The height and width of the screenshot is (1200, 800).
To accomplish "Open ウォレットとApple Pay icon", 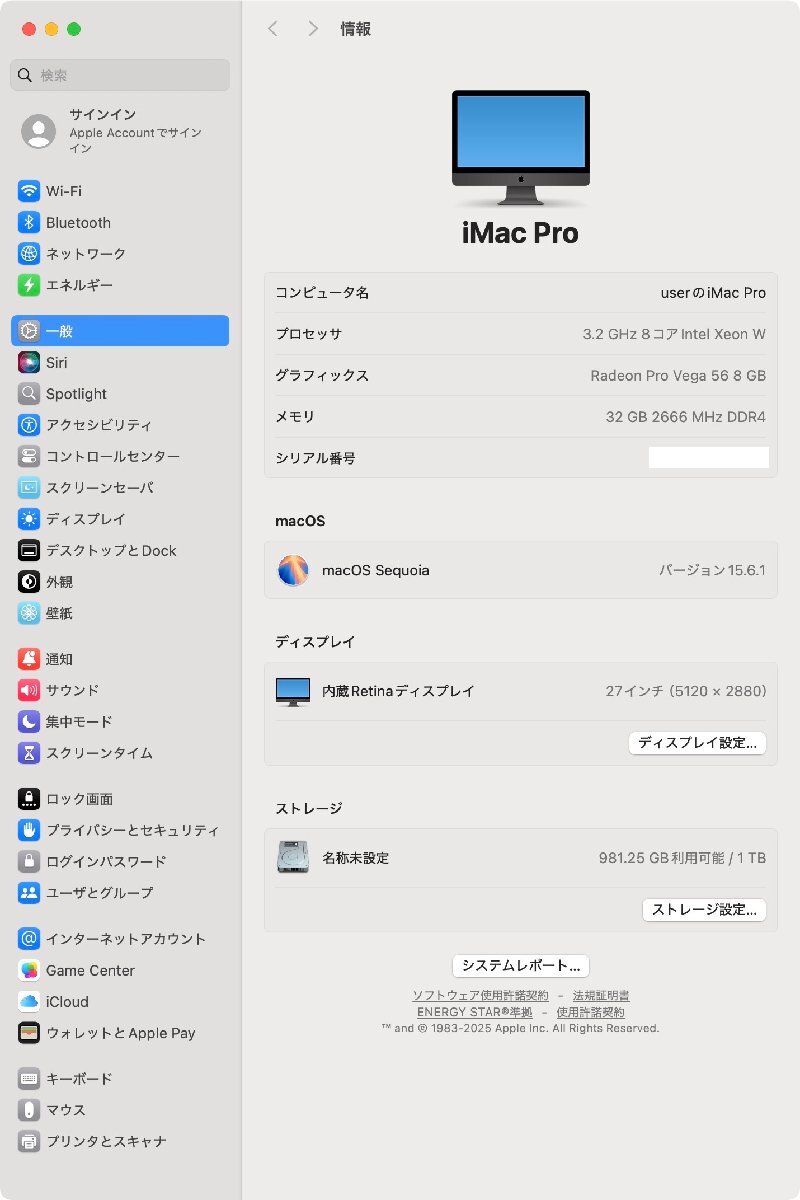I will 29,1033.
